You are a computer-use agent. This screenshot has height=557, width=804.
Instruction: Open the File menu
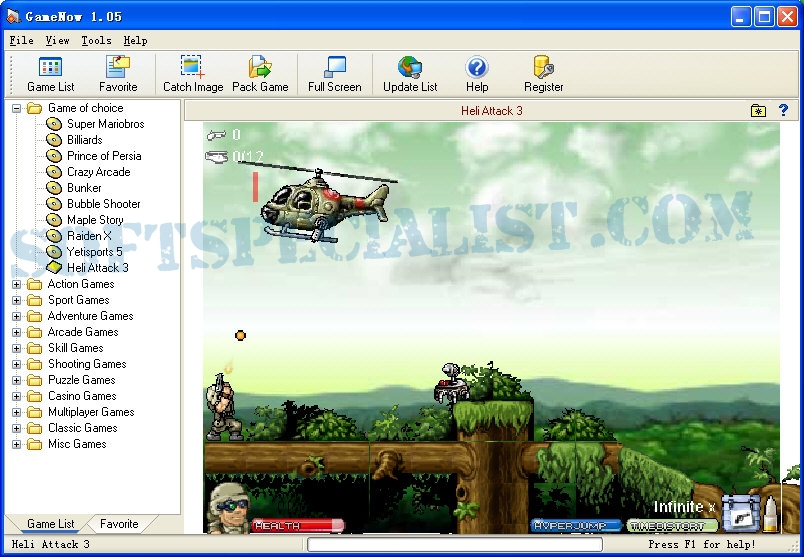click(21, 40)
